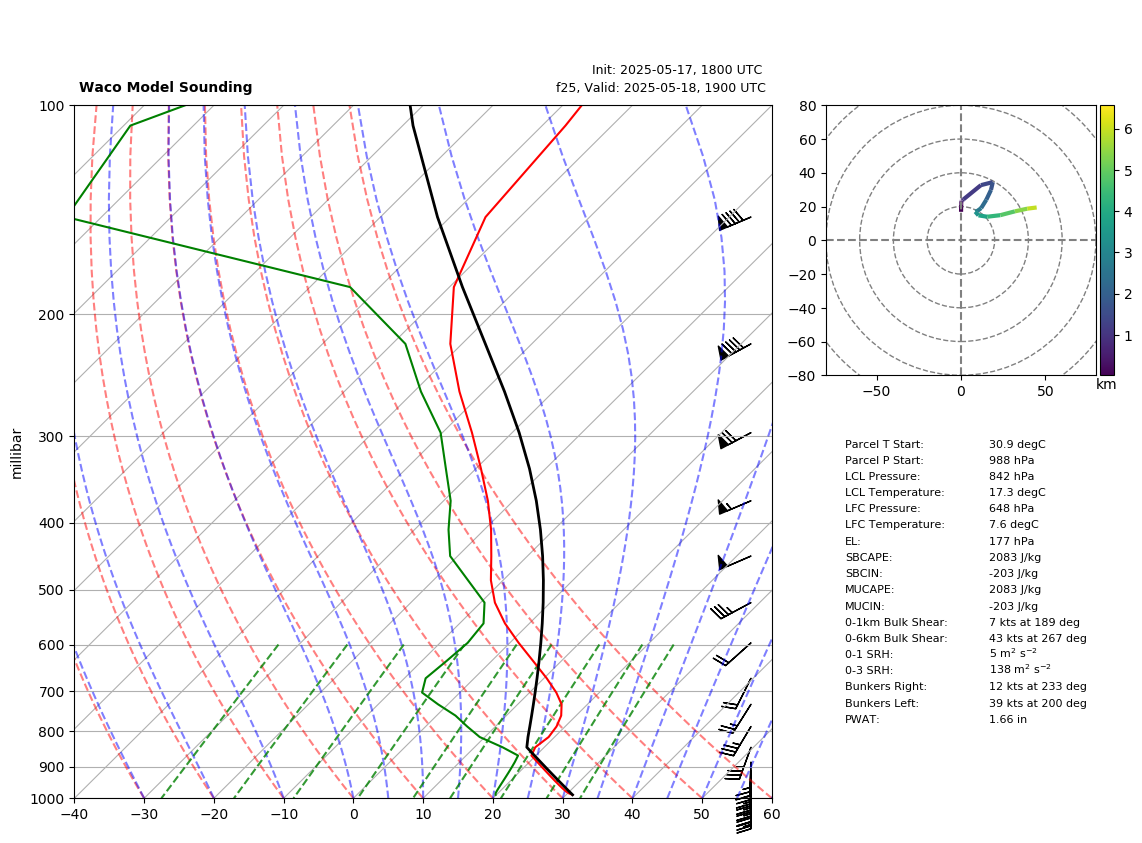Select the "LFC Temperature:" label
This screenshot has height=843, width=1142.
pos(894,525)
